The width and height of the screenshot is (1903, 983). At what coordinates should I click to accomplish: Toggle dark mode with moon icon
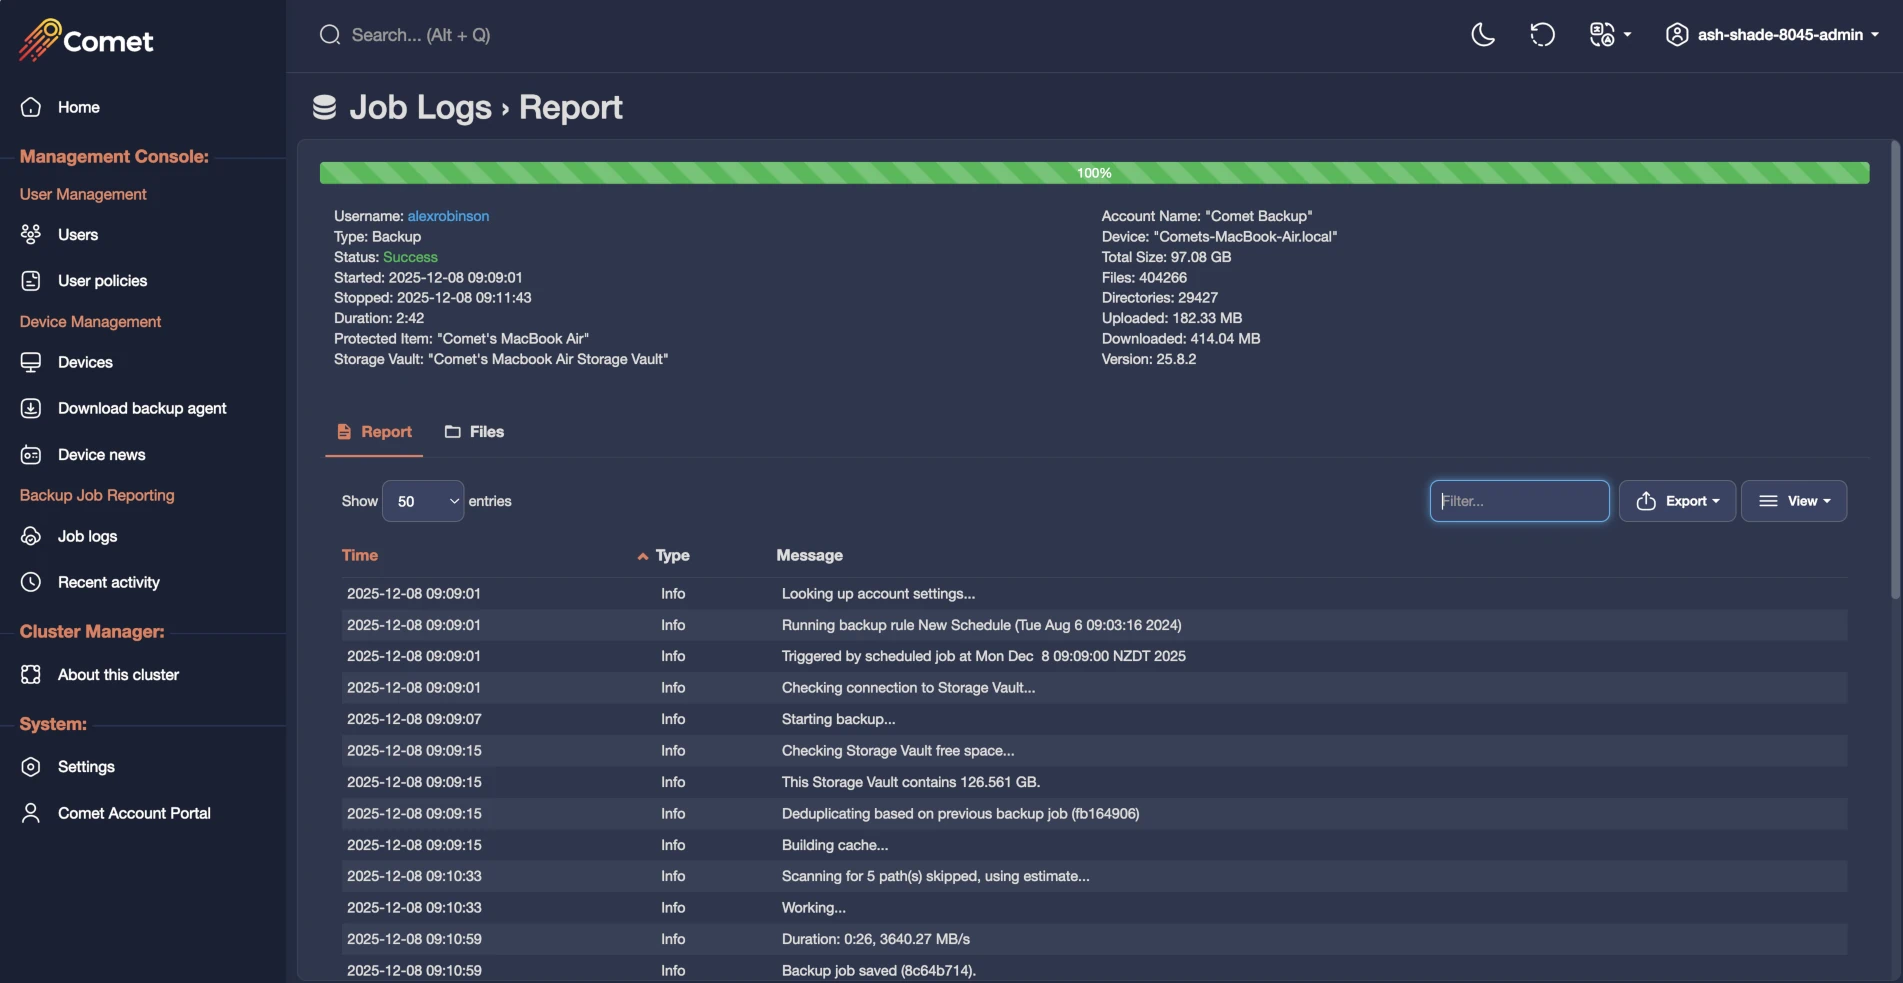coord(1483,35)
